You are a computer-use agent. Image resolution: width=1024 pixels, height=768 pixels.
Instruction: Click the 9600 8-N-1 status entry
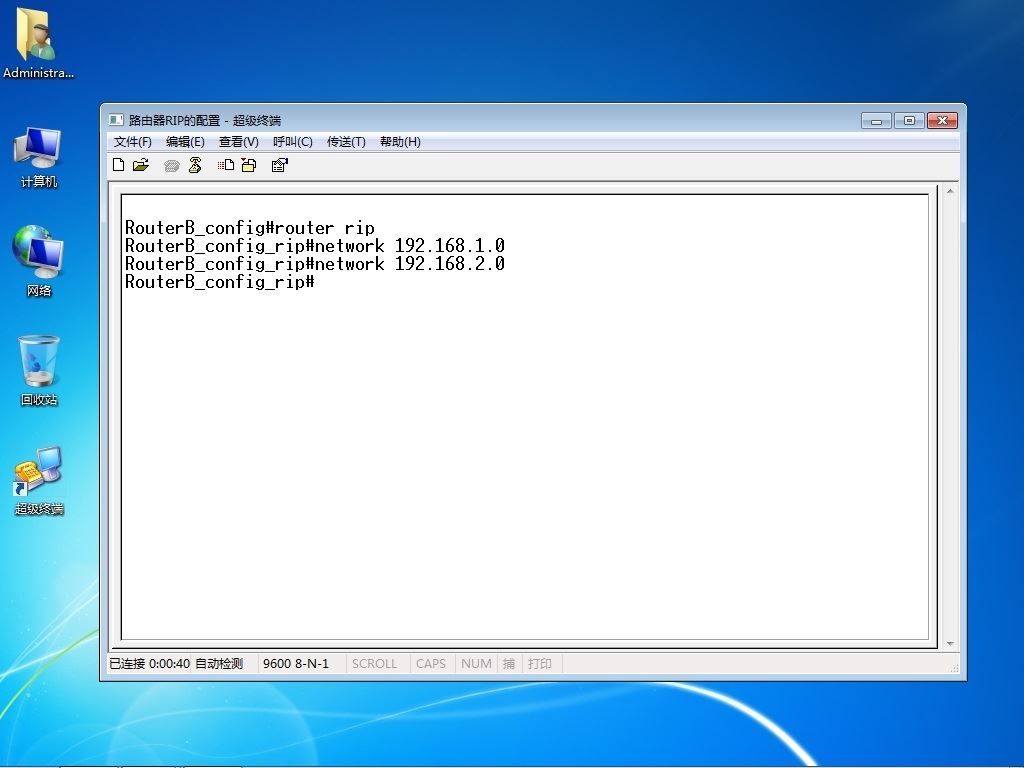tap(296, 664)
